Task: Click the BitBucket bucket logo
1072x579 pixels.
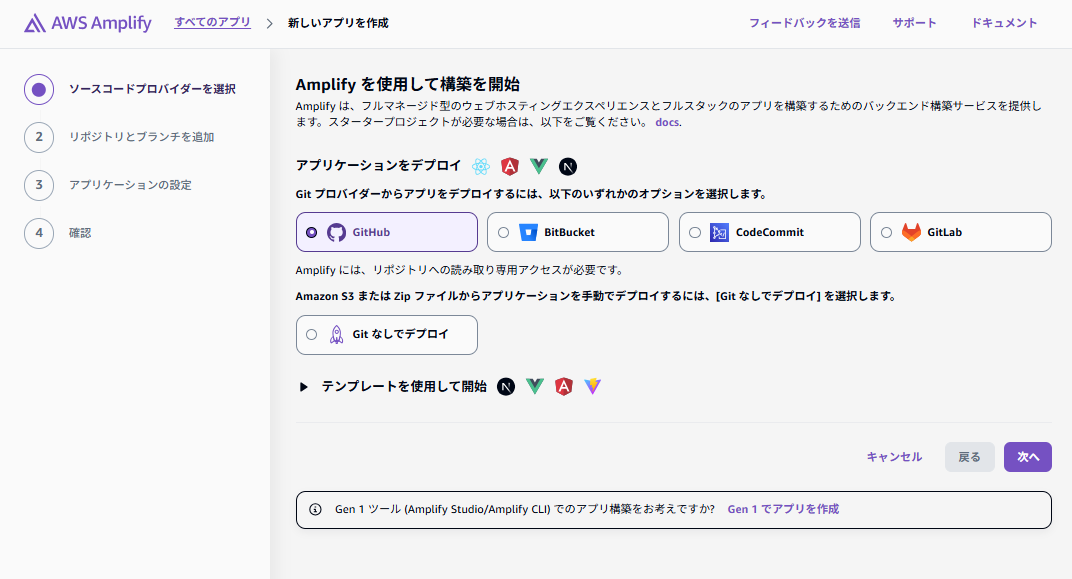Action: [528, 232]
